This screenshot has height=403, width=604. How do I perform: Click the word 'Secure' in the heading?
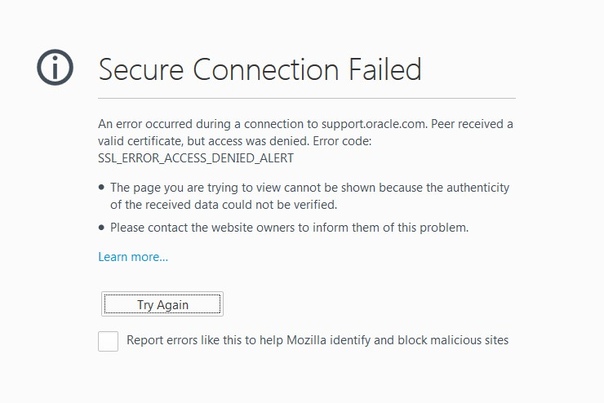[x=142, y=69]
